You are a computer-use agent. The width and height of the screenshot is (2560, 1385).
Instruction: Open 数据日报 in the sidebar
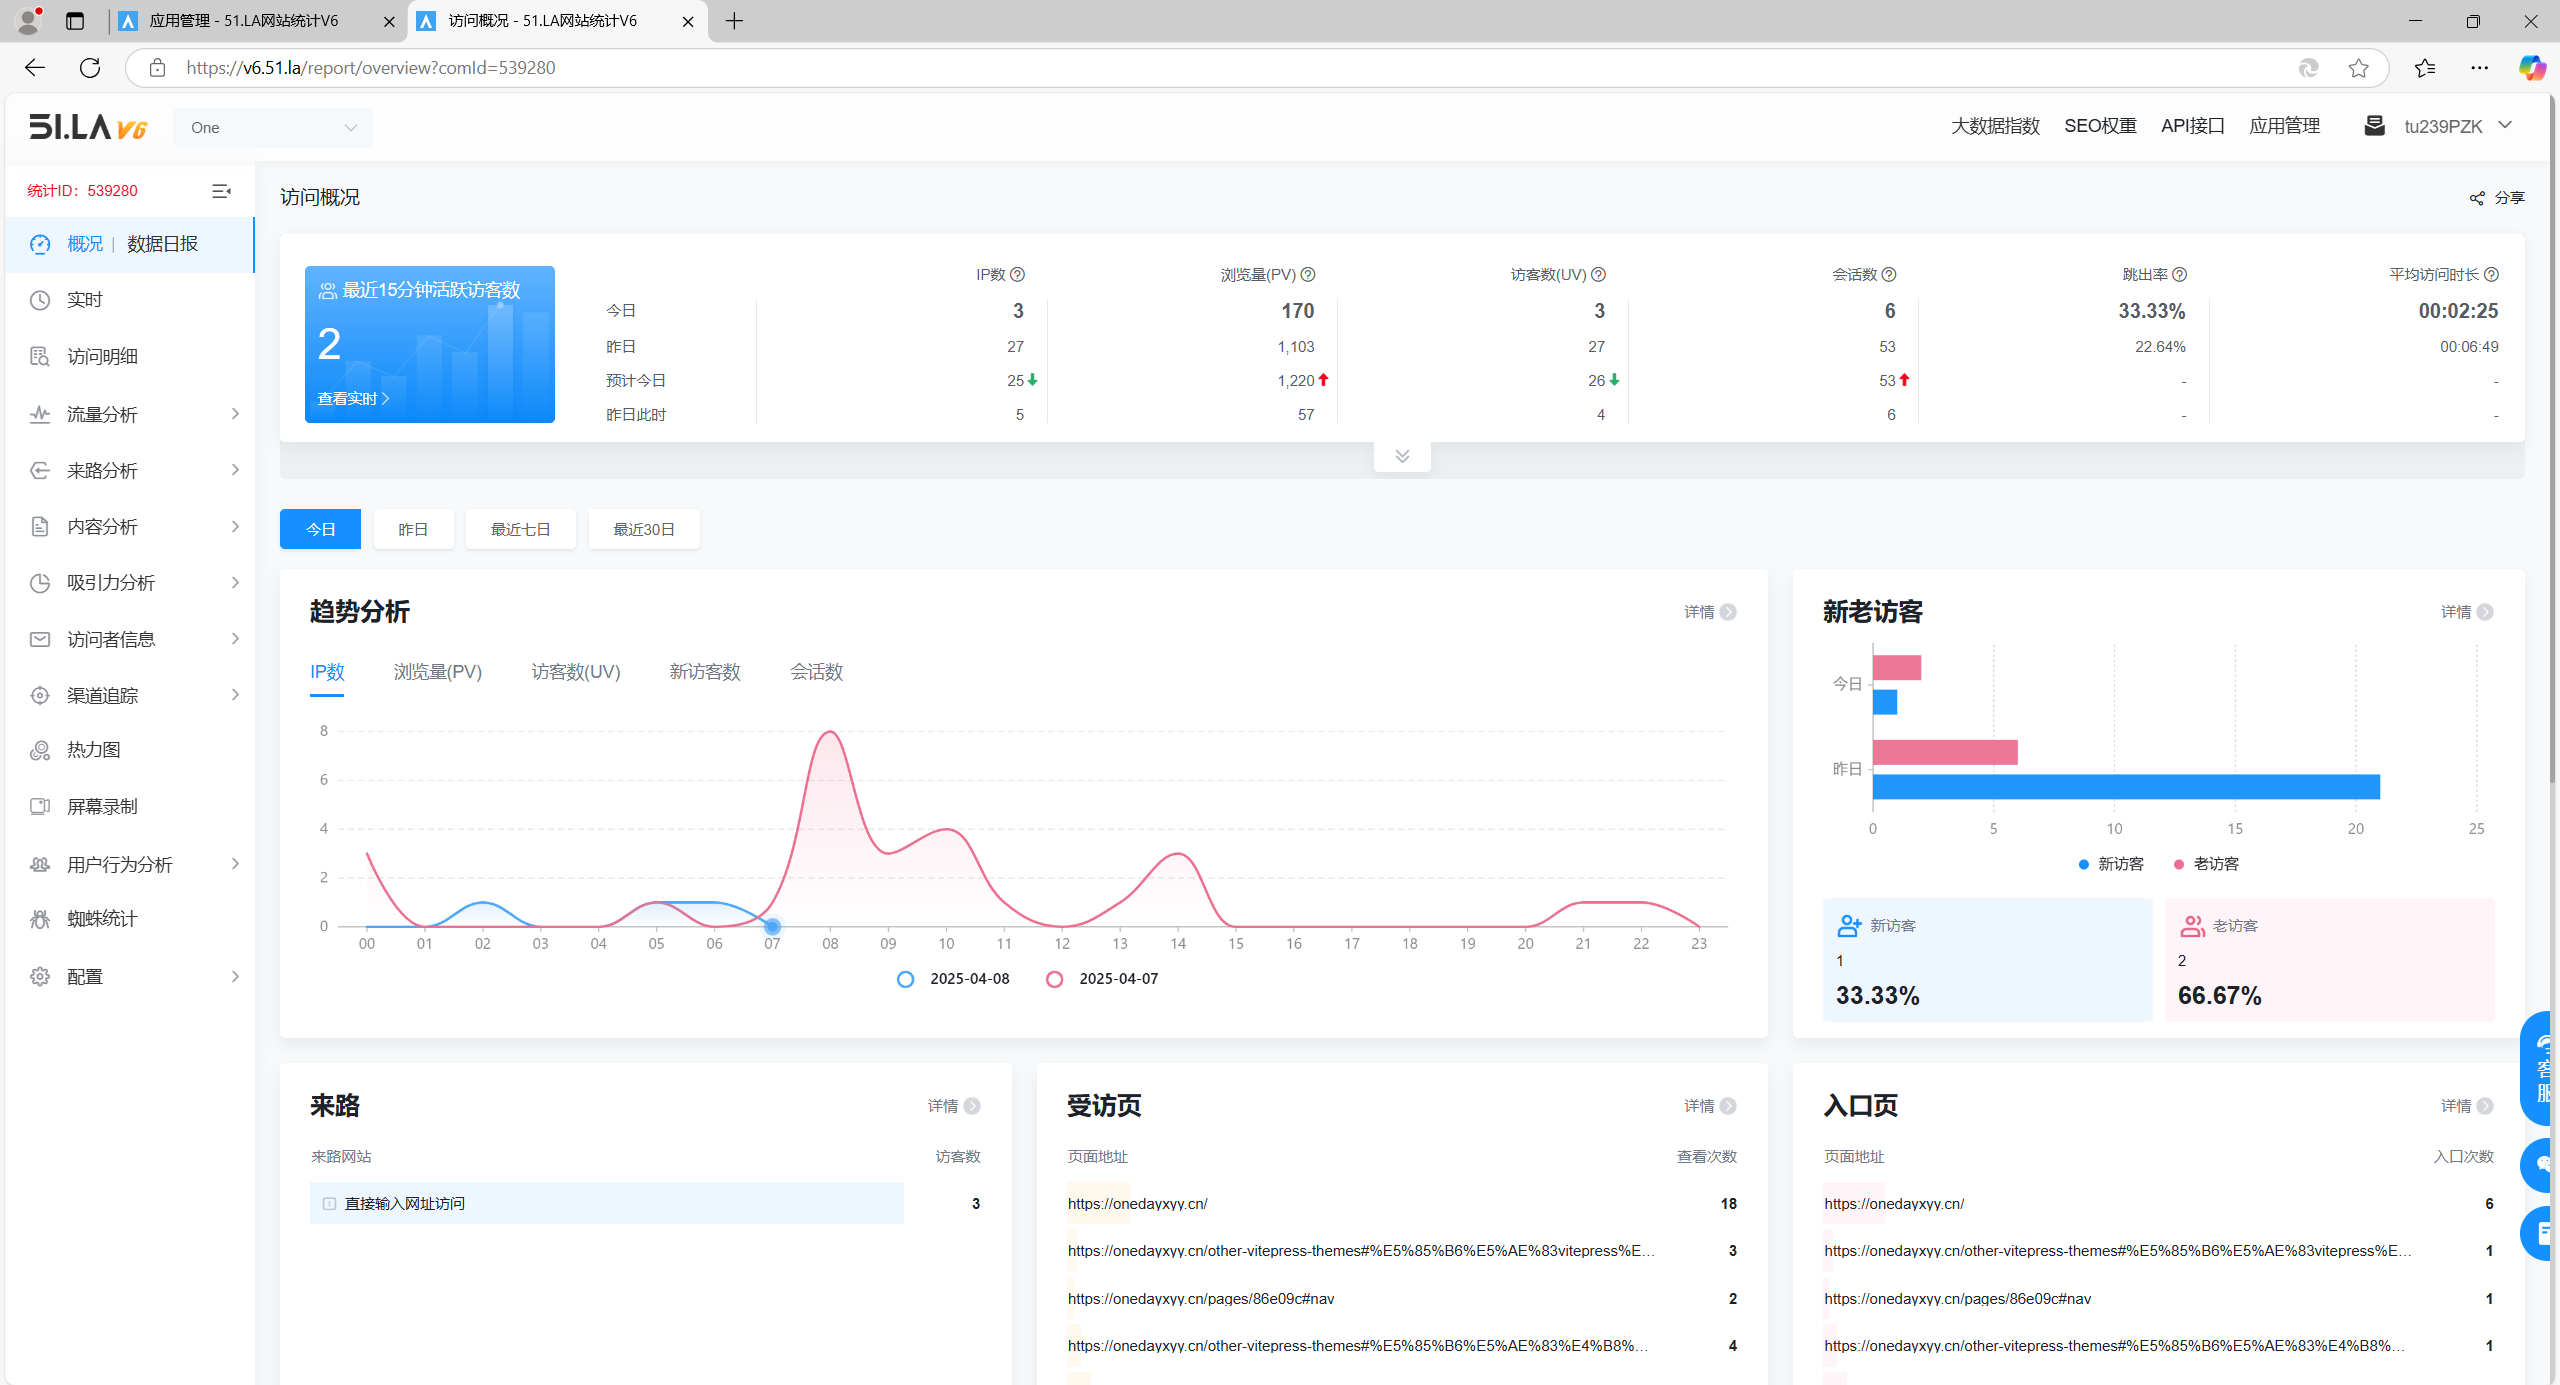(x=163, y=244)
